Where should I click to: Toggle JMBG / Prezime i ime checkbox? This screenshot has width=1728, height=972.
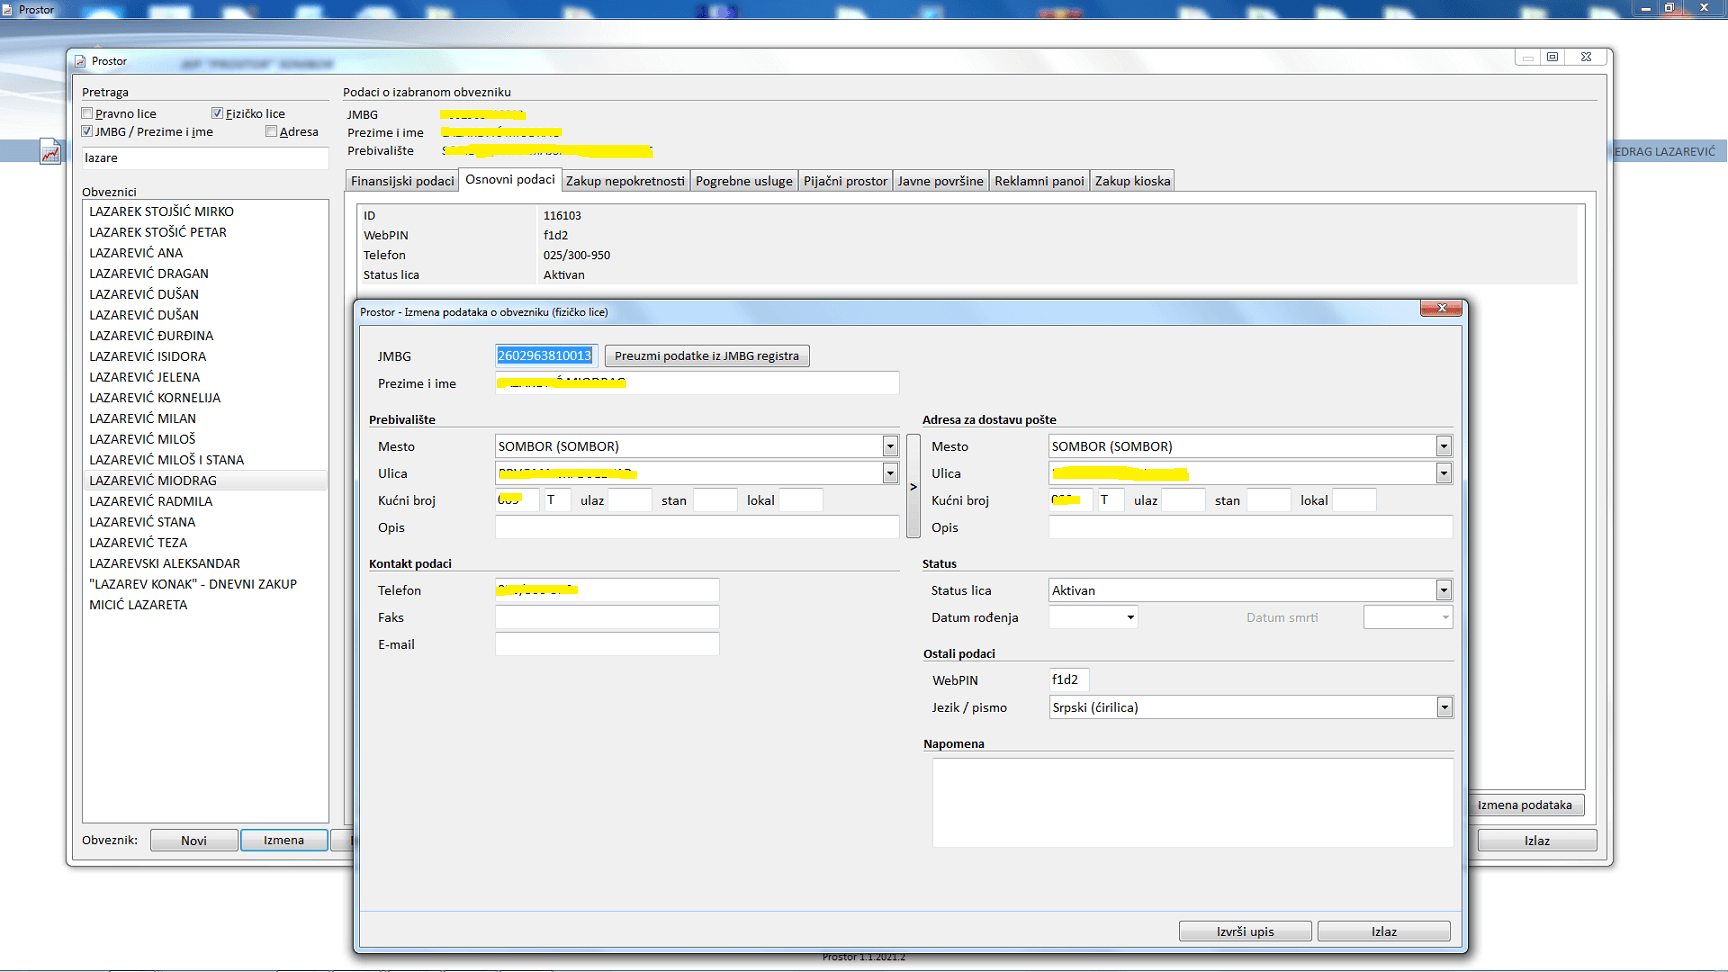coord(87,131)
